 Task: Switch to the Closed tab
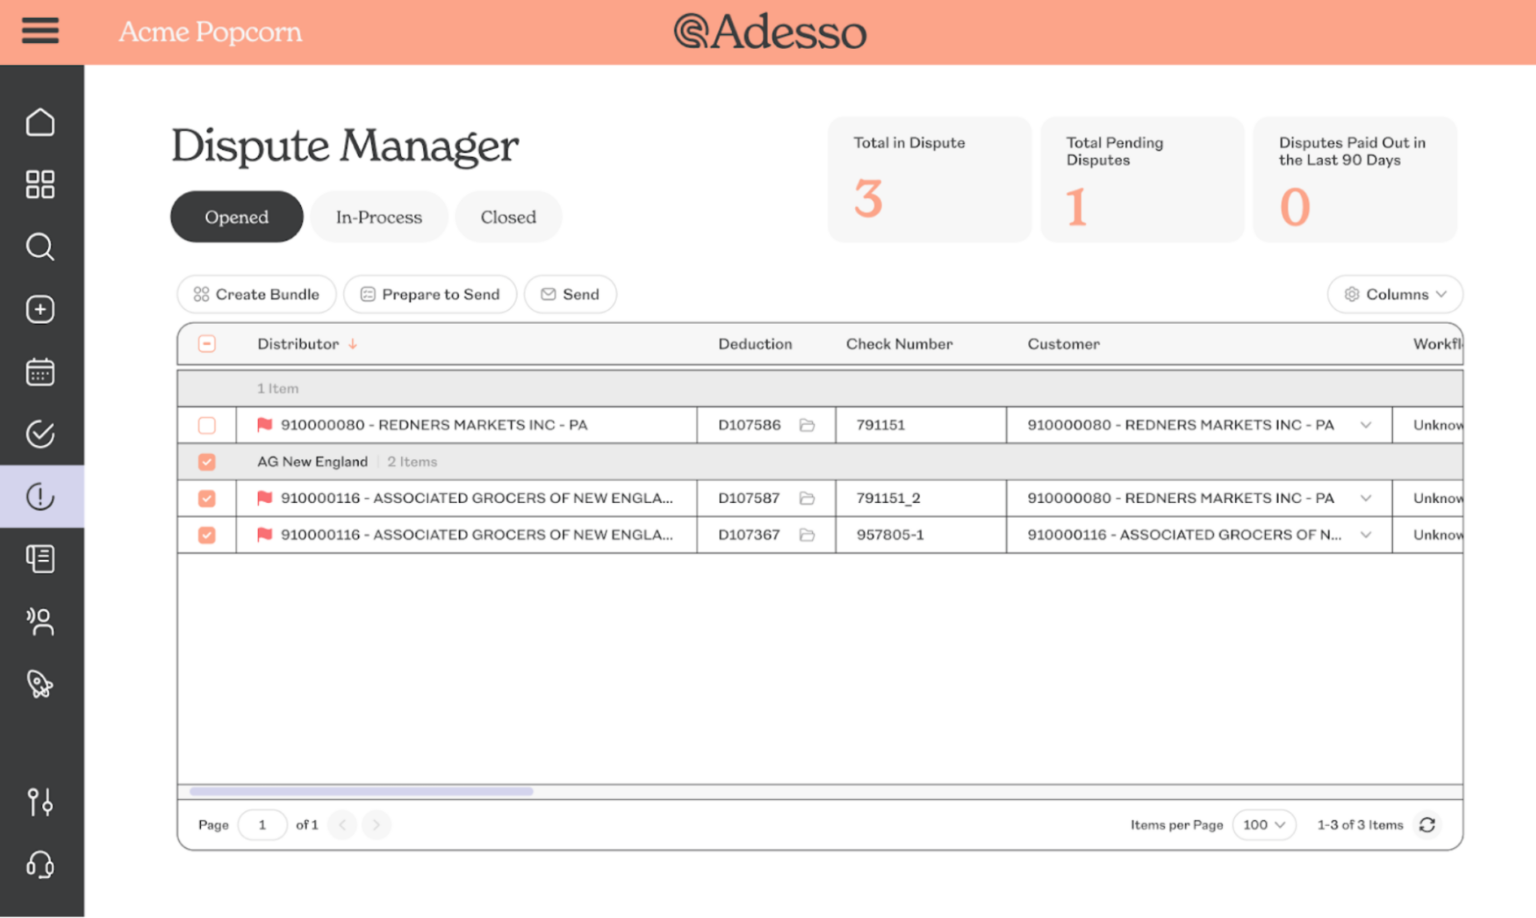click(x=508, y=217)
